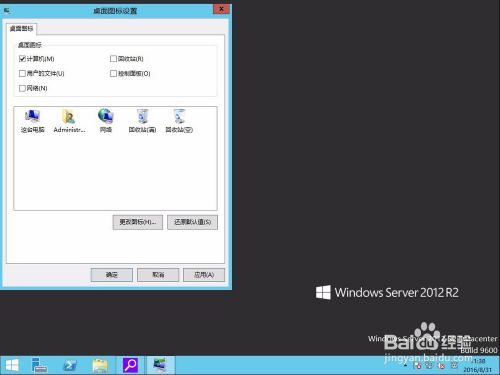Show hidden tray icons arrow
This screenshot has width=500, height=375.
[406, 366]
